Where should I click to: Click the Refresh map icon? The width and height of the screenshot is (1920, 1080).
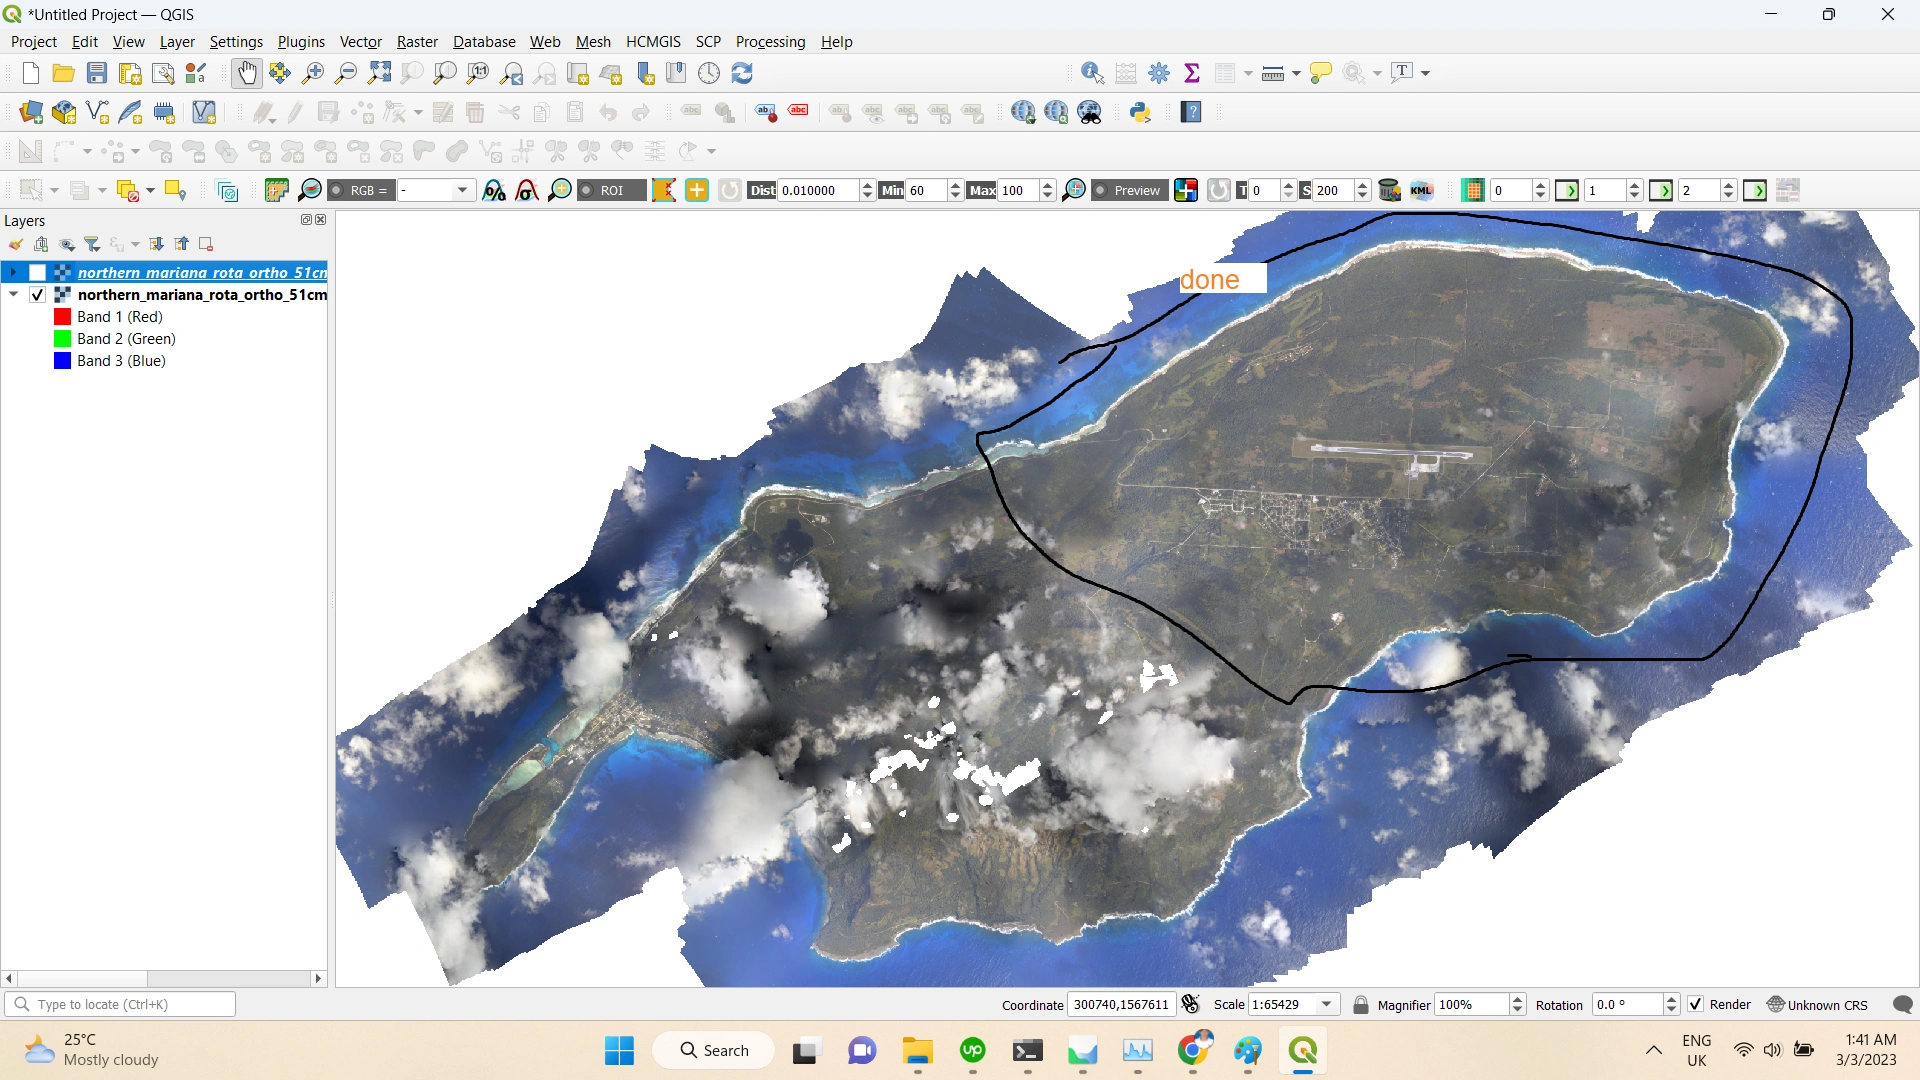[742, 73]
